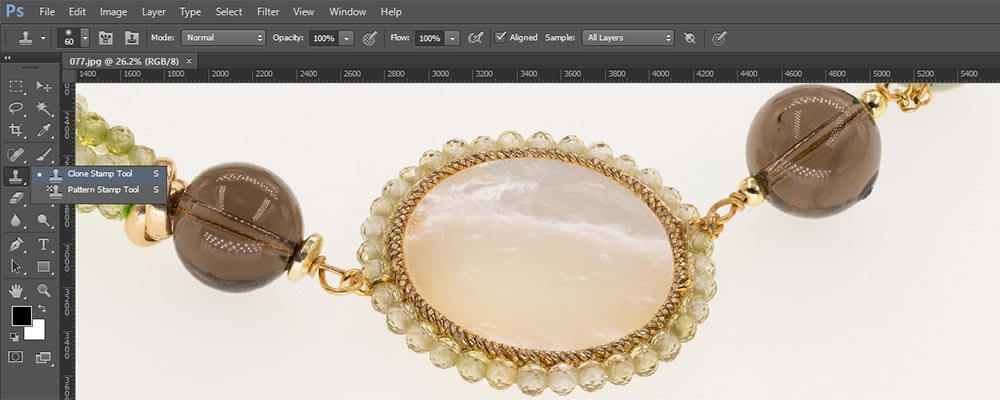Toggle the Clone Source panel
This screenshot has height=400, width=1000.
pos(131,38)
